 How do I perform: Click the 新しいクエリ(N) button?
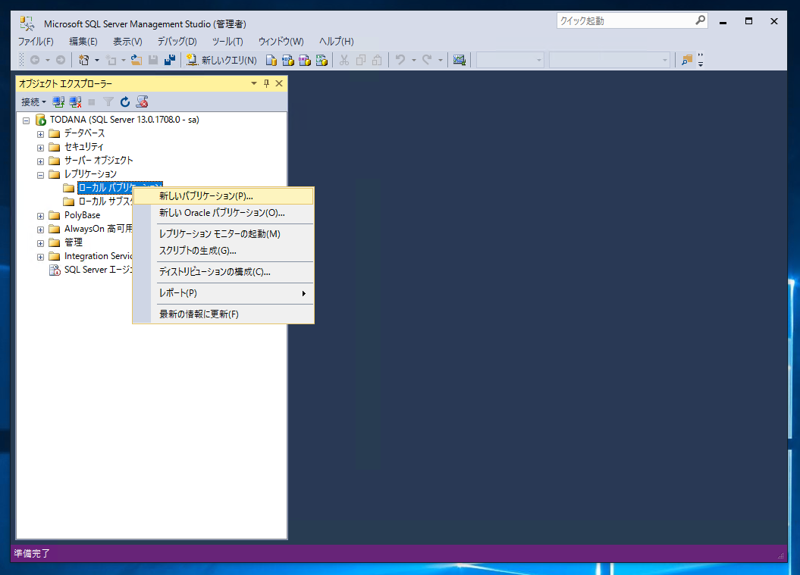coord(221,60)
